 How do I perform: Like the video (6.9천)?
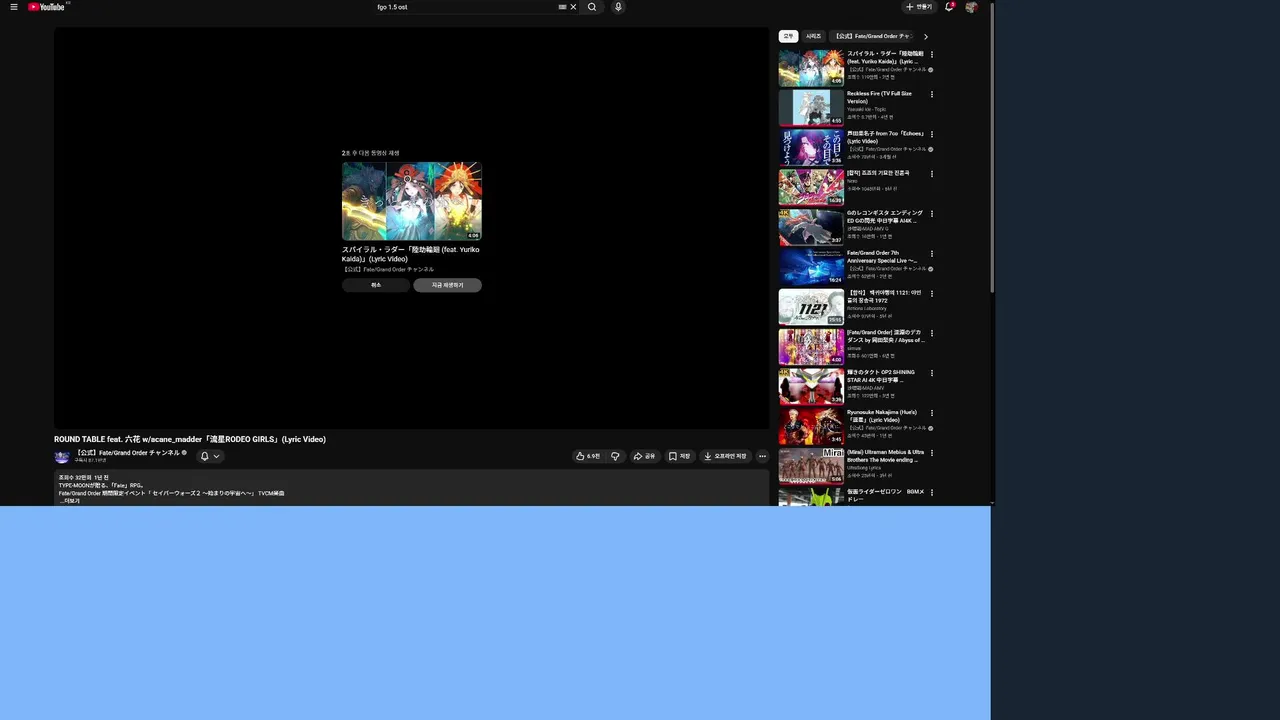coord(588,456)
